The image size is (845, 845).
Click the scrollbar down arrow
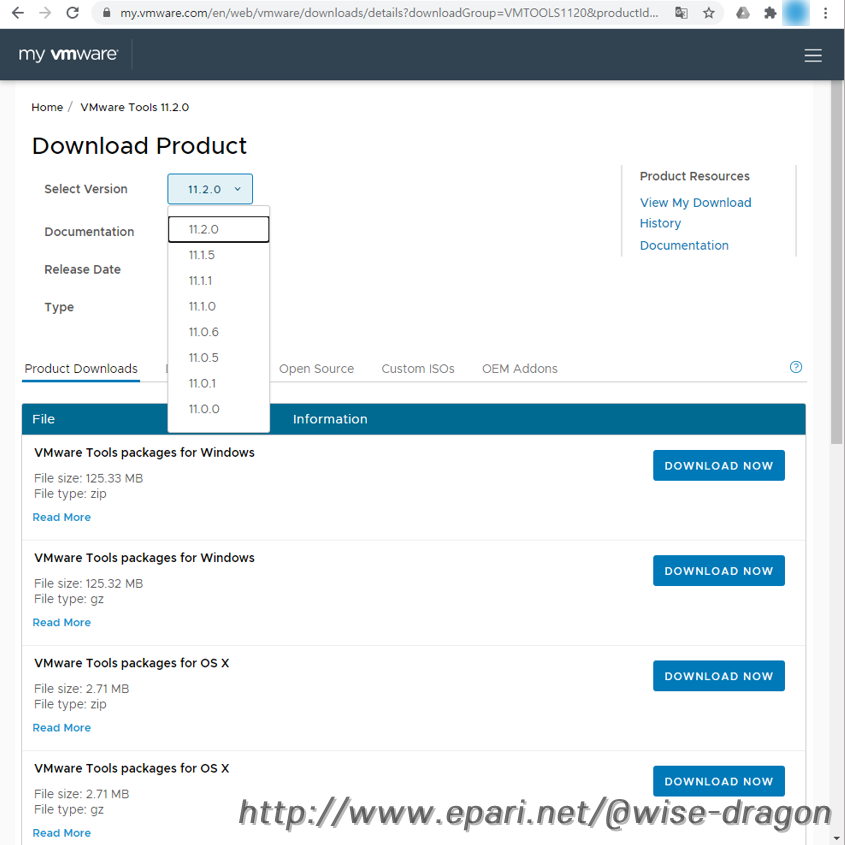tap(836, 839)
